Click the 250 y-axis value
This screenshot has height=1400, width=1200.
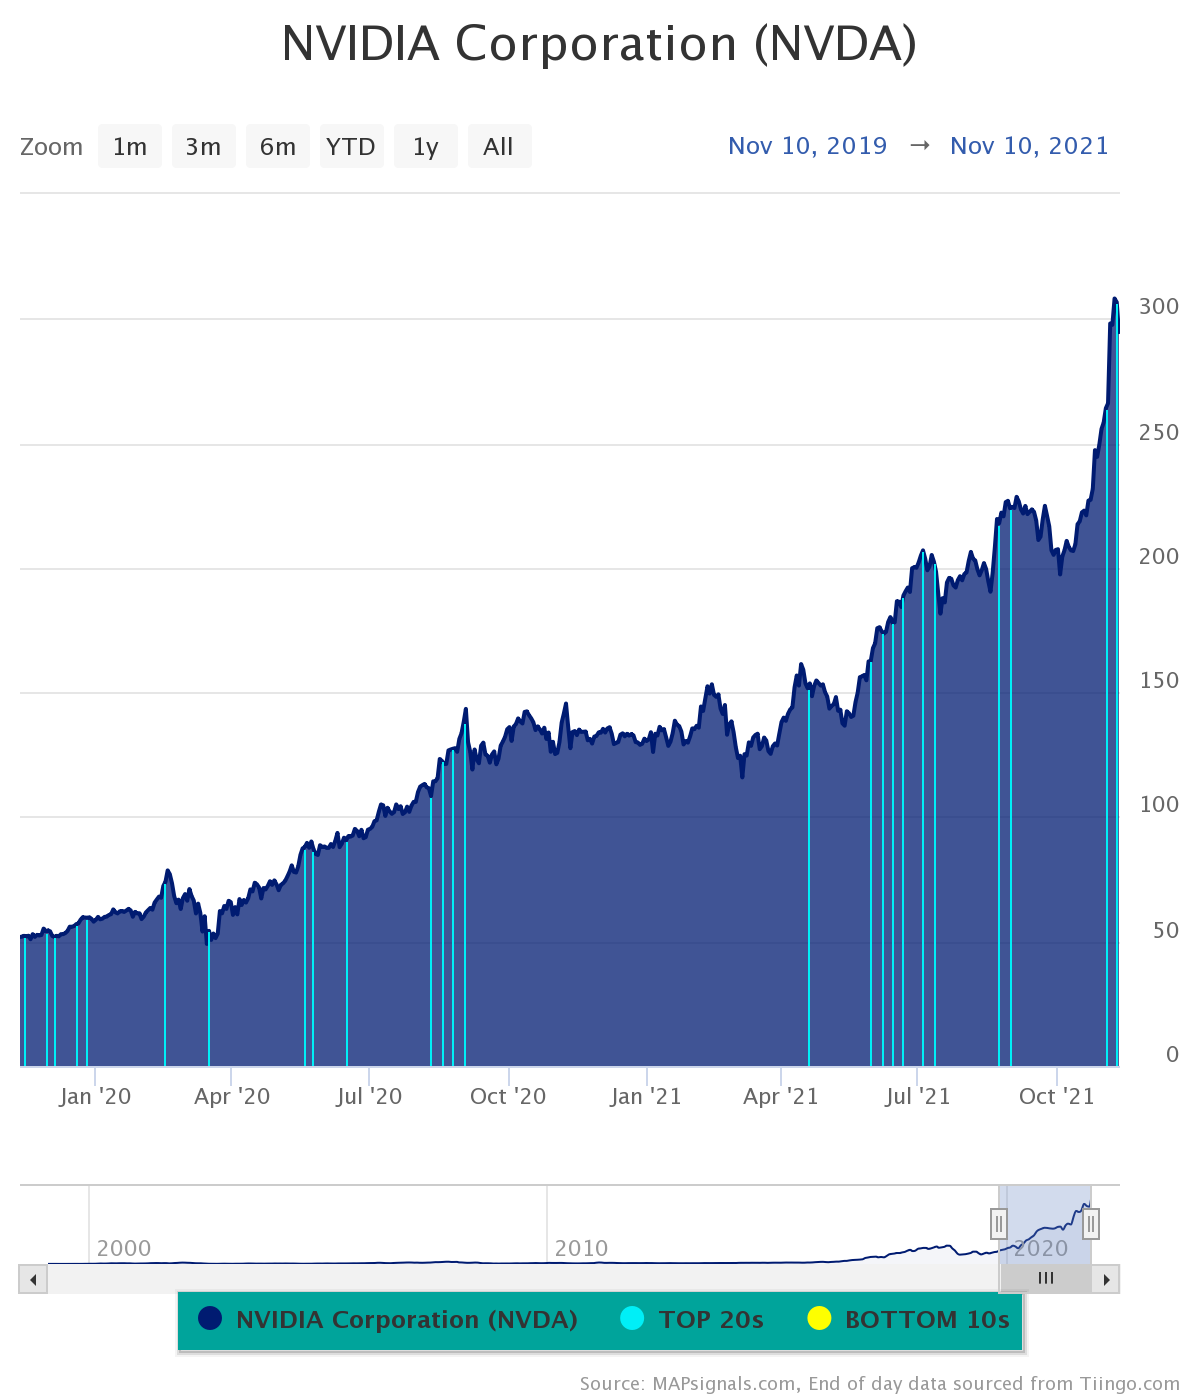click(1159, 433)
